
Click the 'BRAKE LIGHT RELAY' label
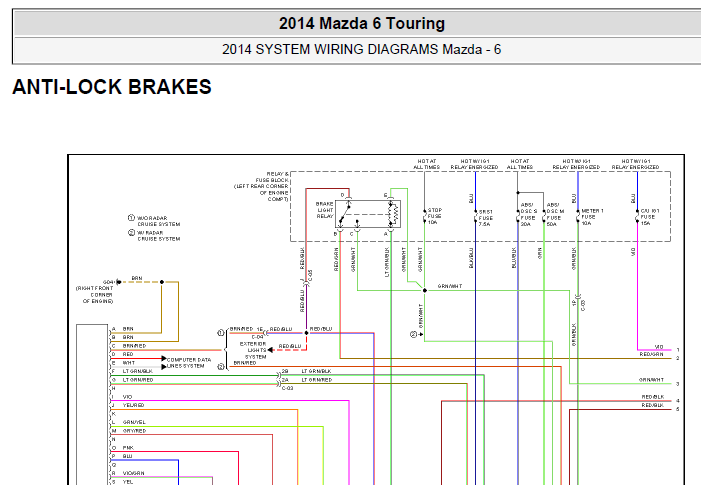[325, 210]
